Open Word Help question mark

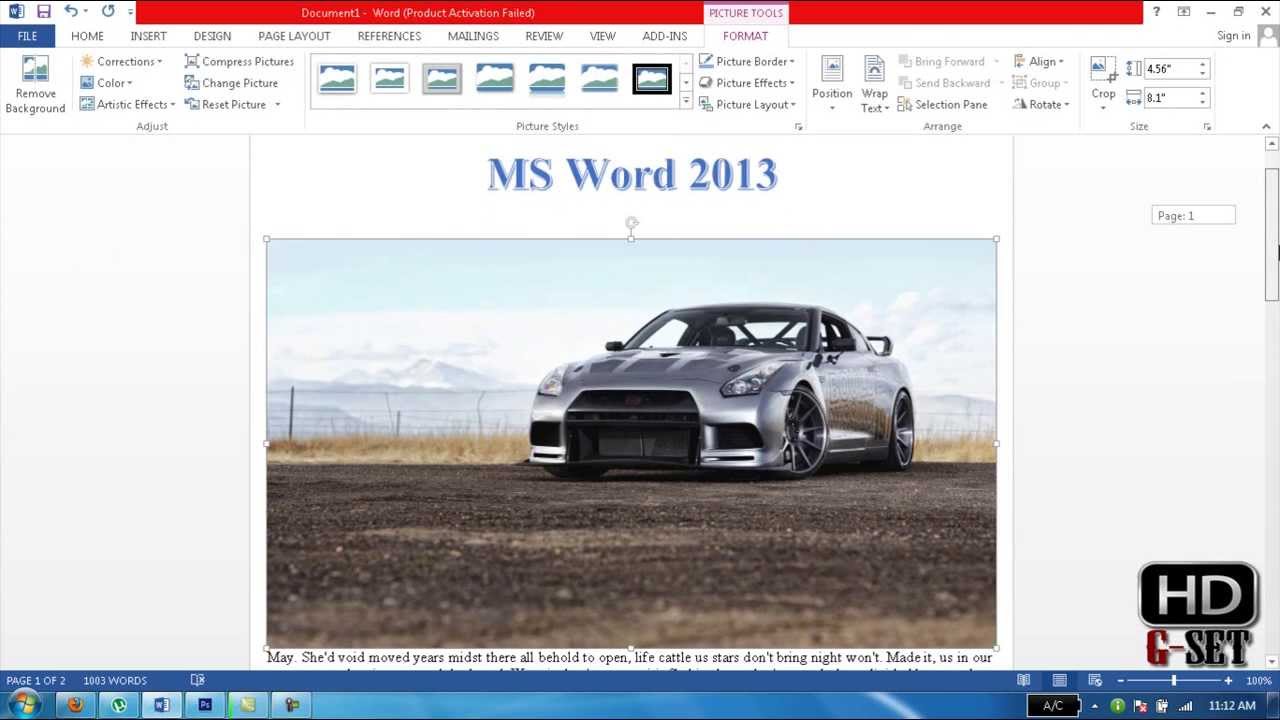point(1156,12)
